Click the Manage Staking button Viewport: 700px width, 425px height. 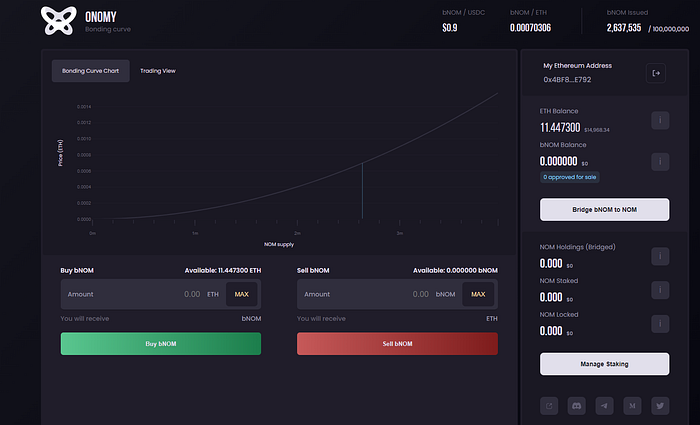point(604,364)
